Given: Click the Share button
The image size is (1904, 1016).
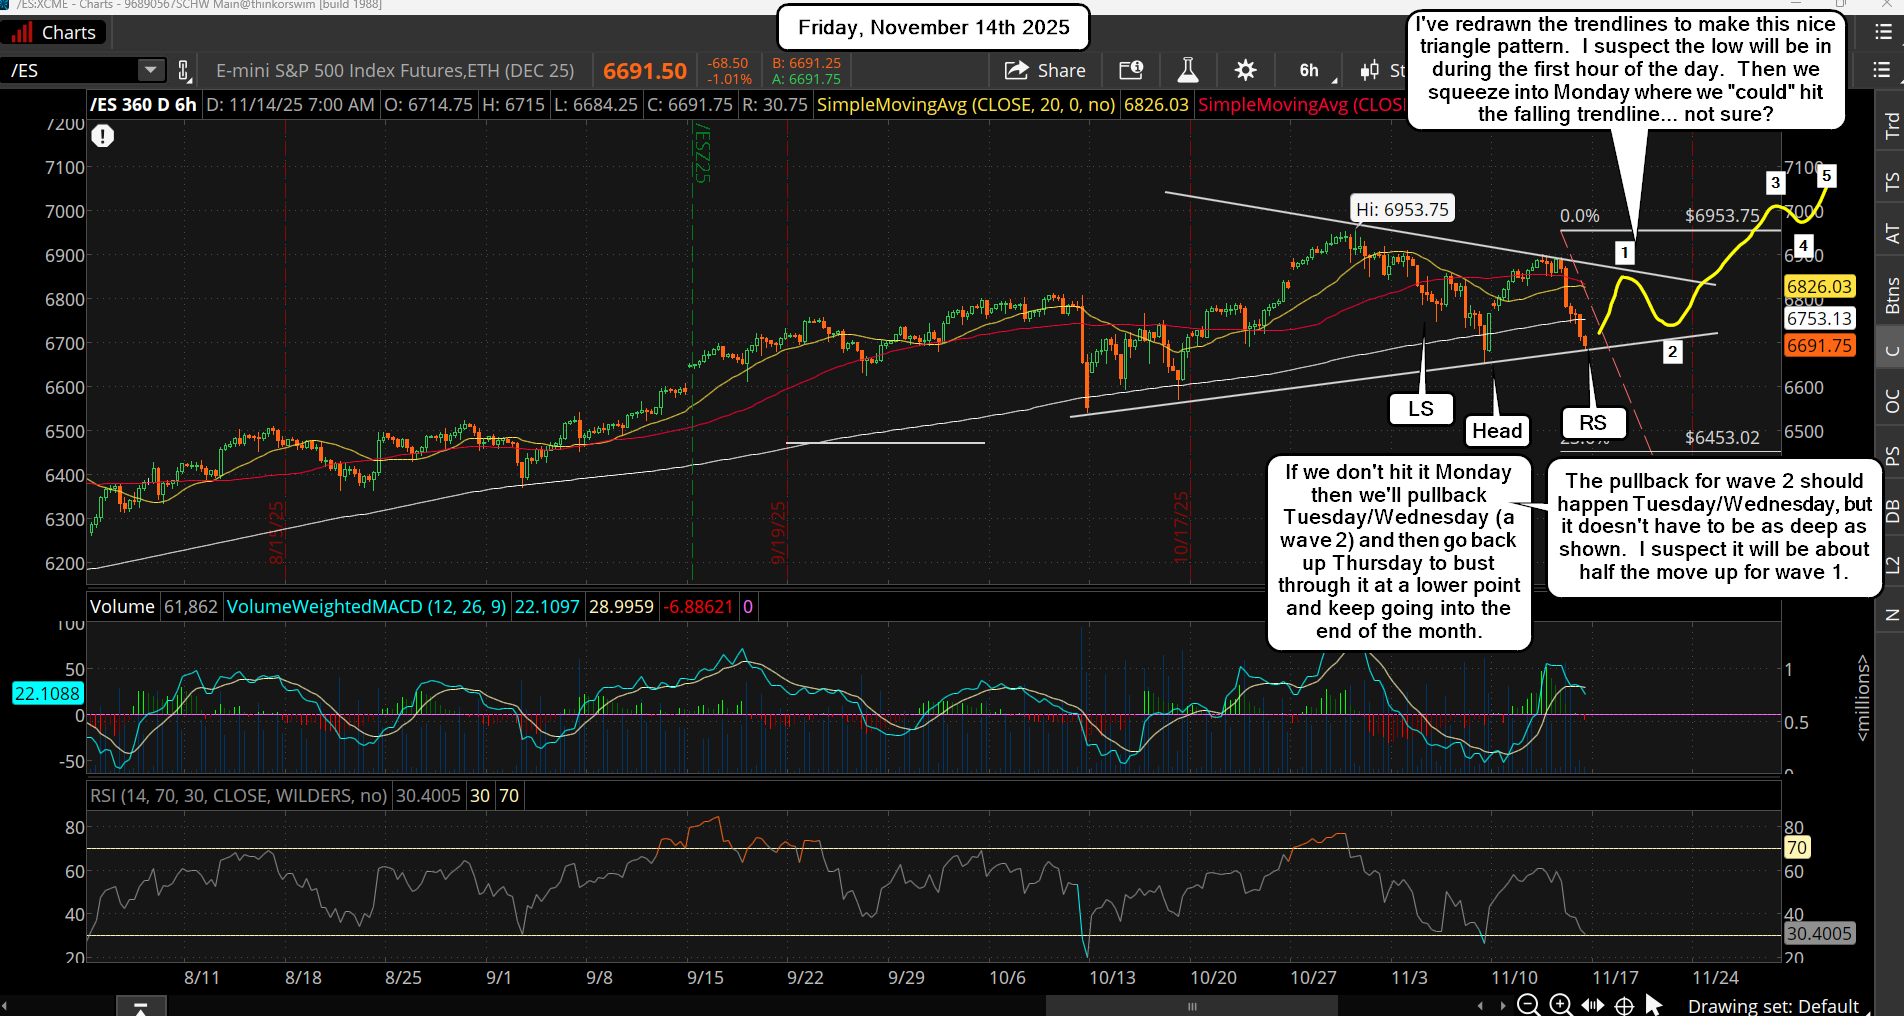Looking at the screenshot, I should tap(1046, 70).
